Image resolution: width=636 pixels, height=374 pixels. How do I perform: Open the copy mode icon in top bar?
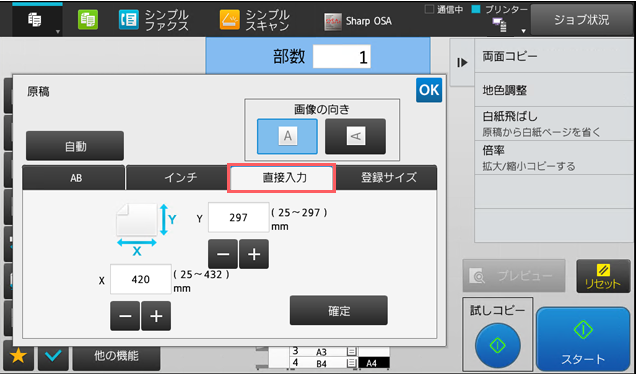coord(34,19)
